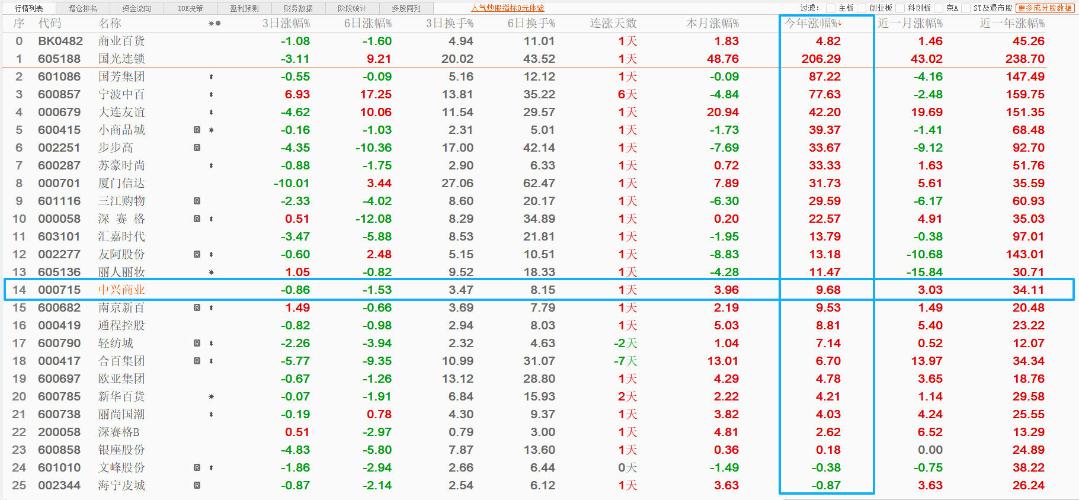Screen dimensions: 1079x500
Task: Select the highlighted stock code 000715
Action: coord(59,290)
